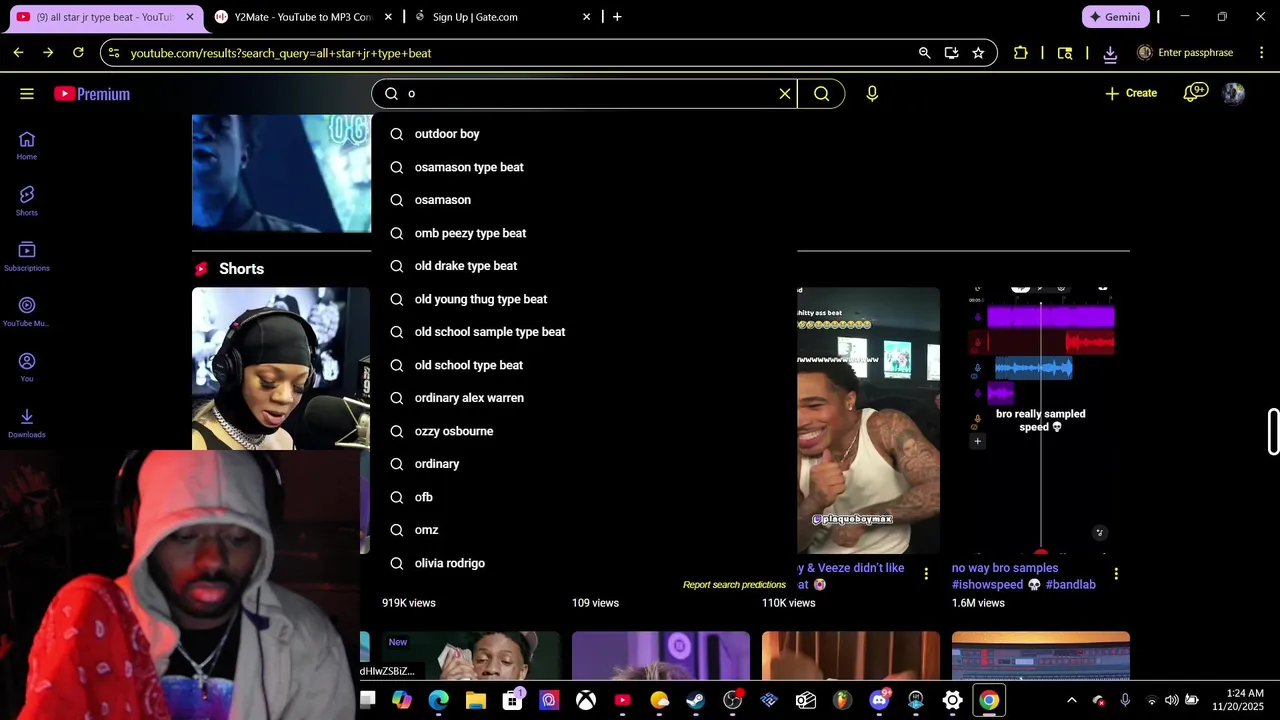This screenshot has height=720, width=1280.
Task: Submit search with the magnifier button
Action: [822, 94]
